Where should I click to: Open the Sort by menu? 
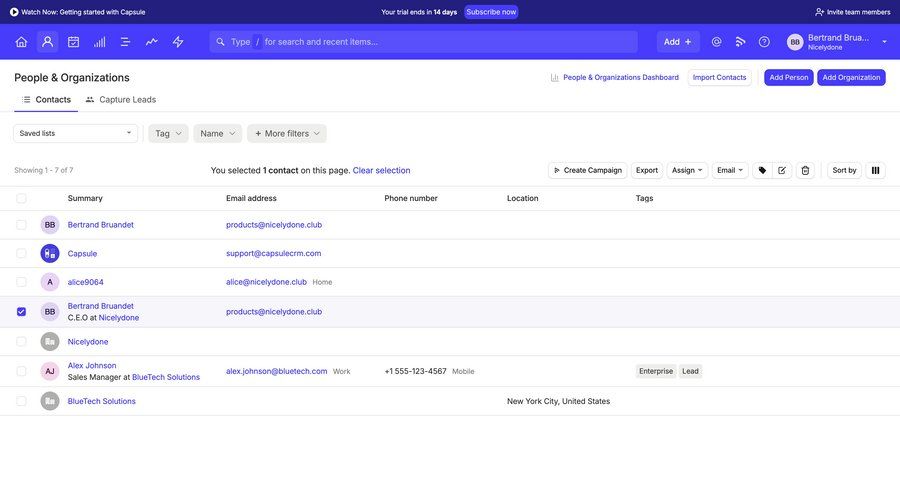point(844,171)
